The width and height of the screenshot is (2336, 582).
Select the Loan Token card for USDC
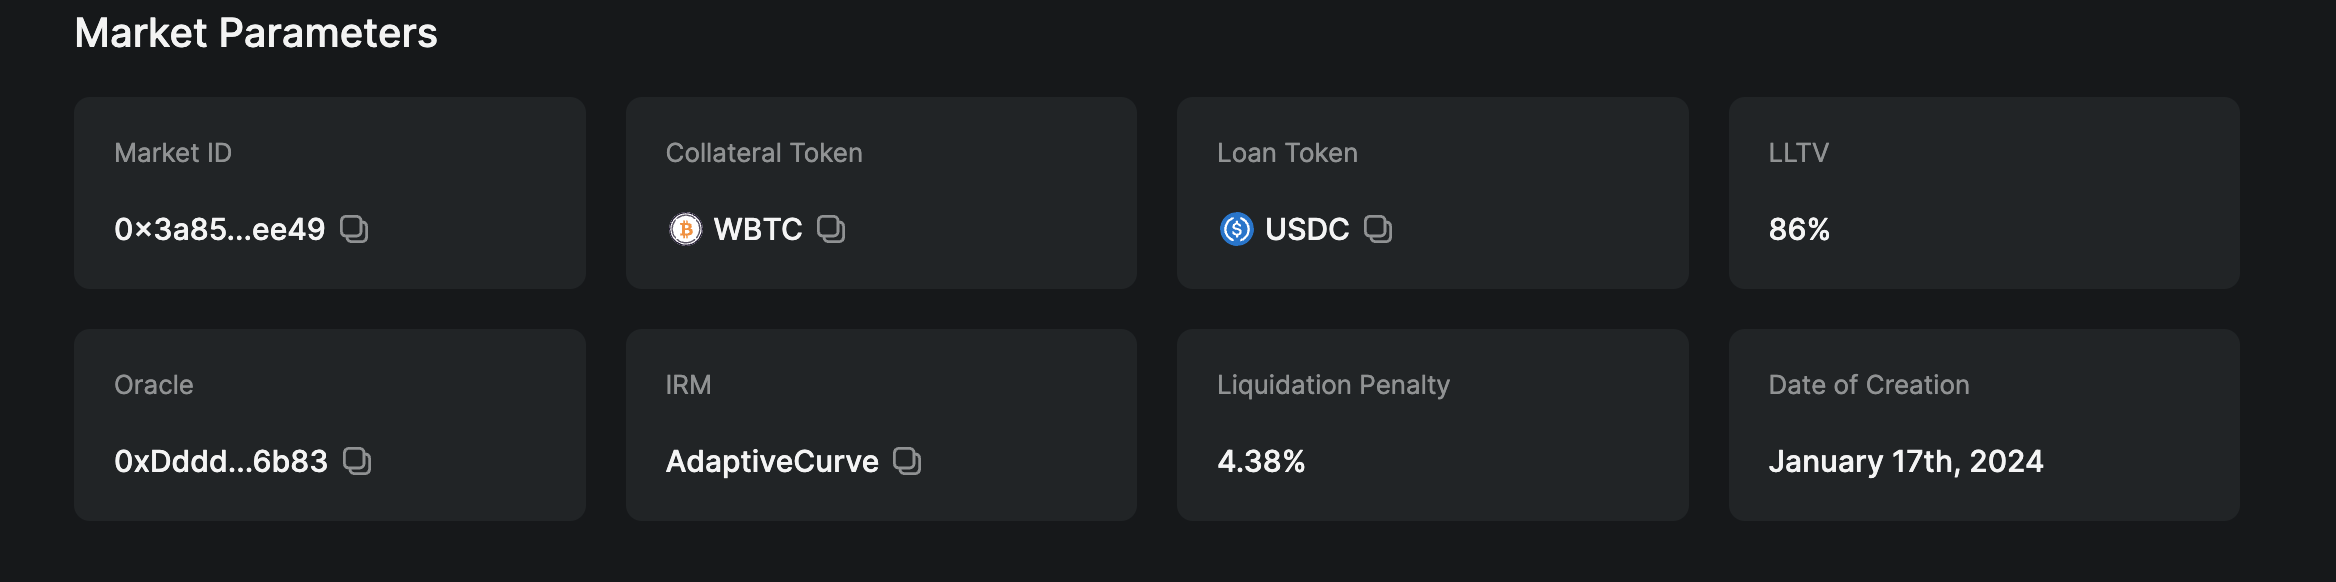tap(1432, 193)
